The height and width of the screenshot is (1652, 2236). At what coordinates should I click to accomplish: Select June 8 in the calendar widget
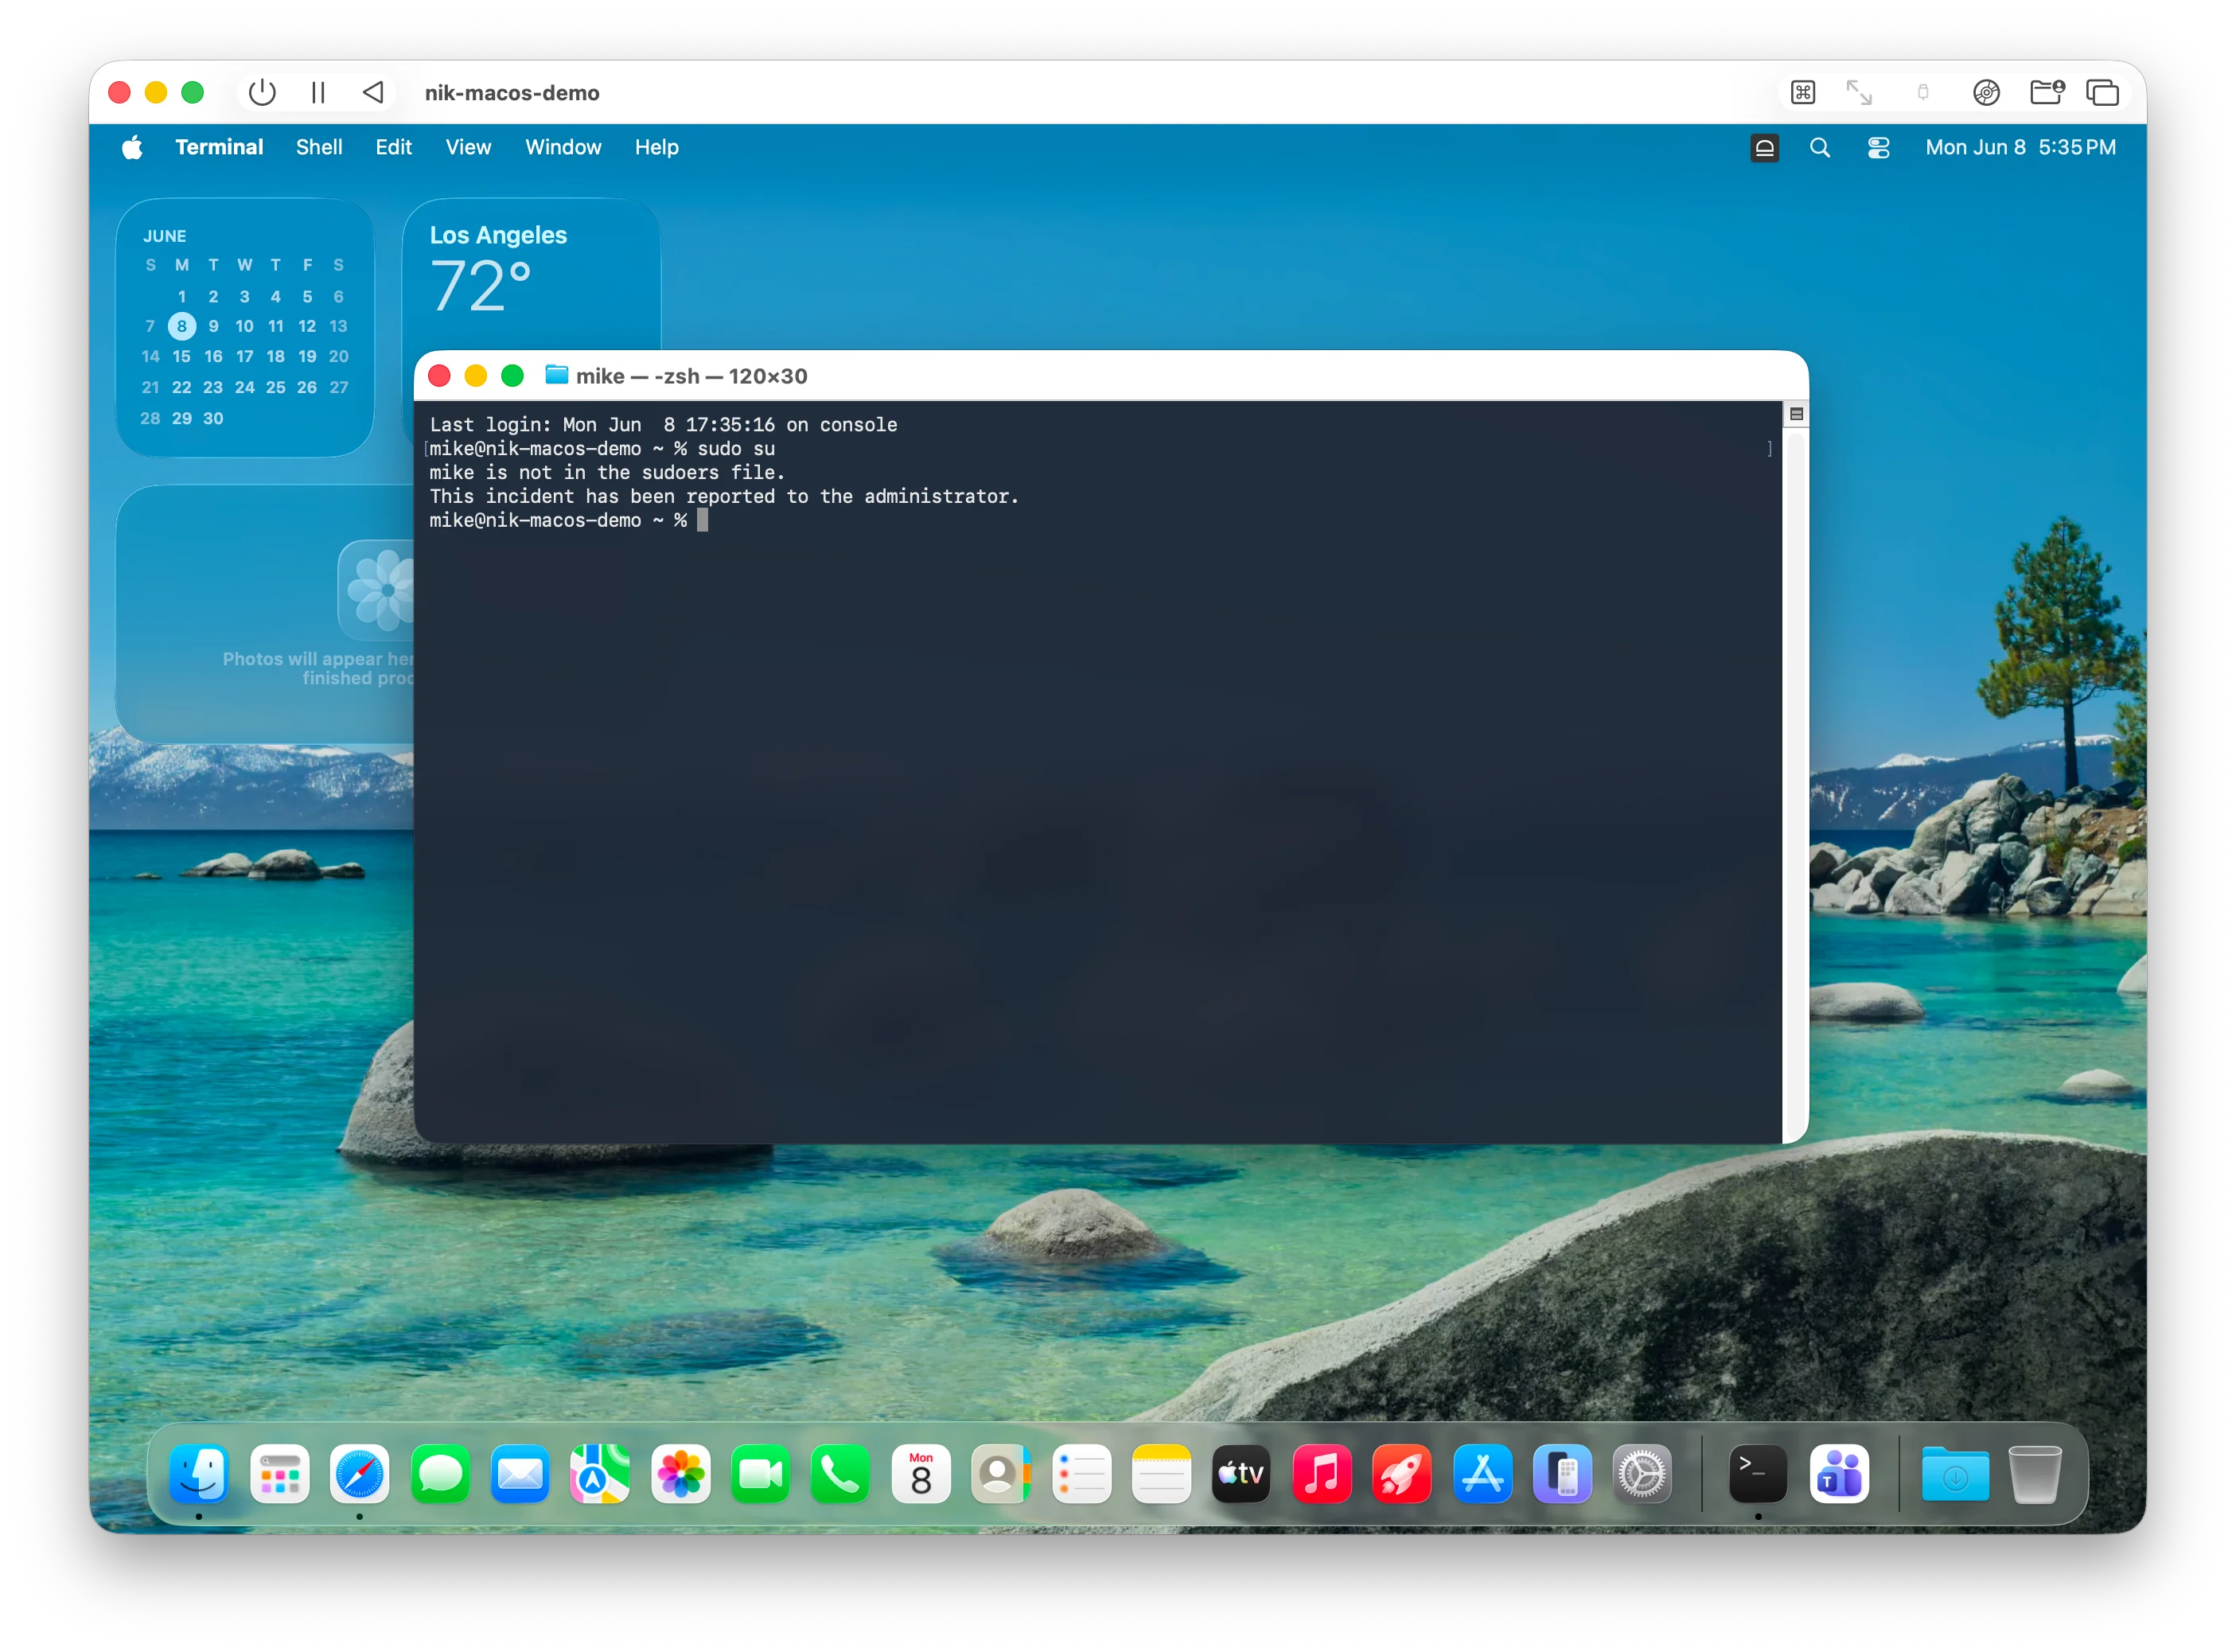coord(182,326)
